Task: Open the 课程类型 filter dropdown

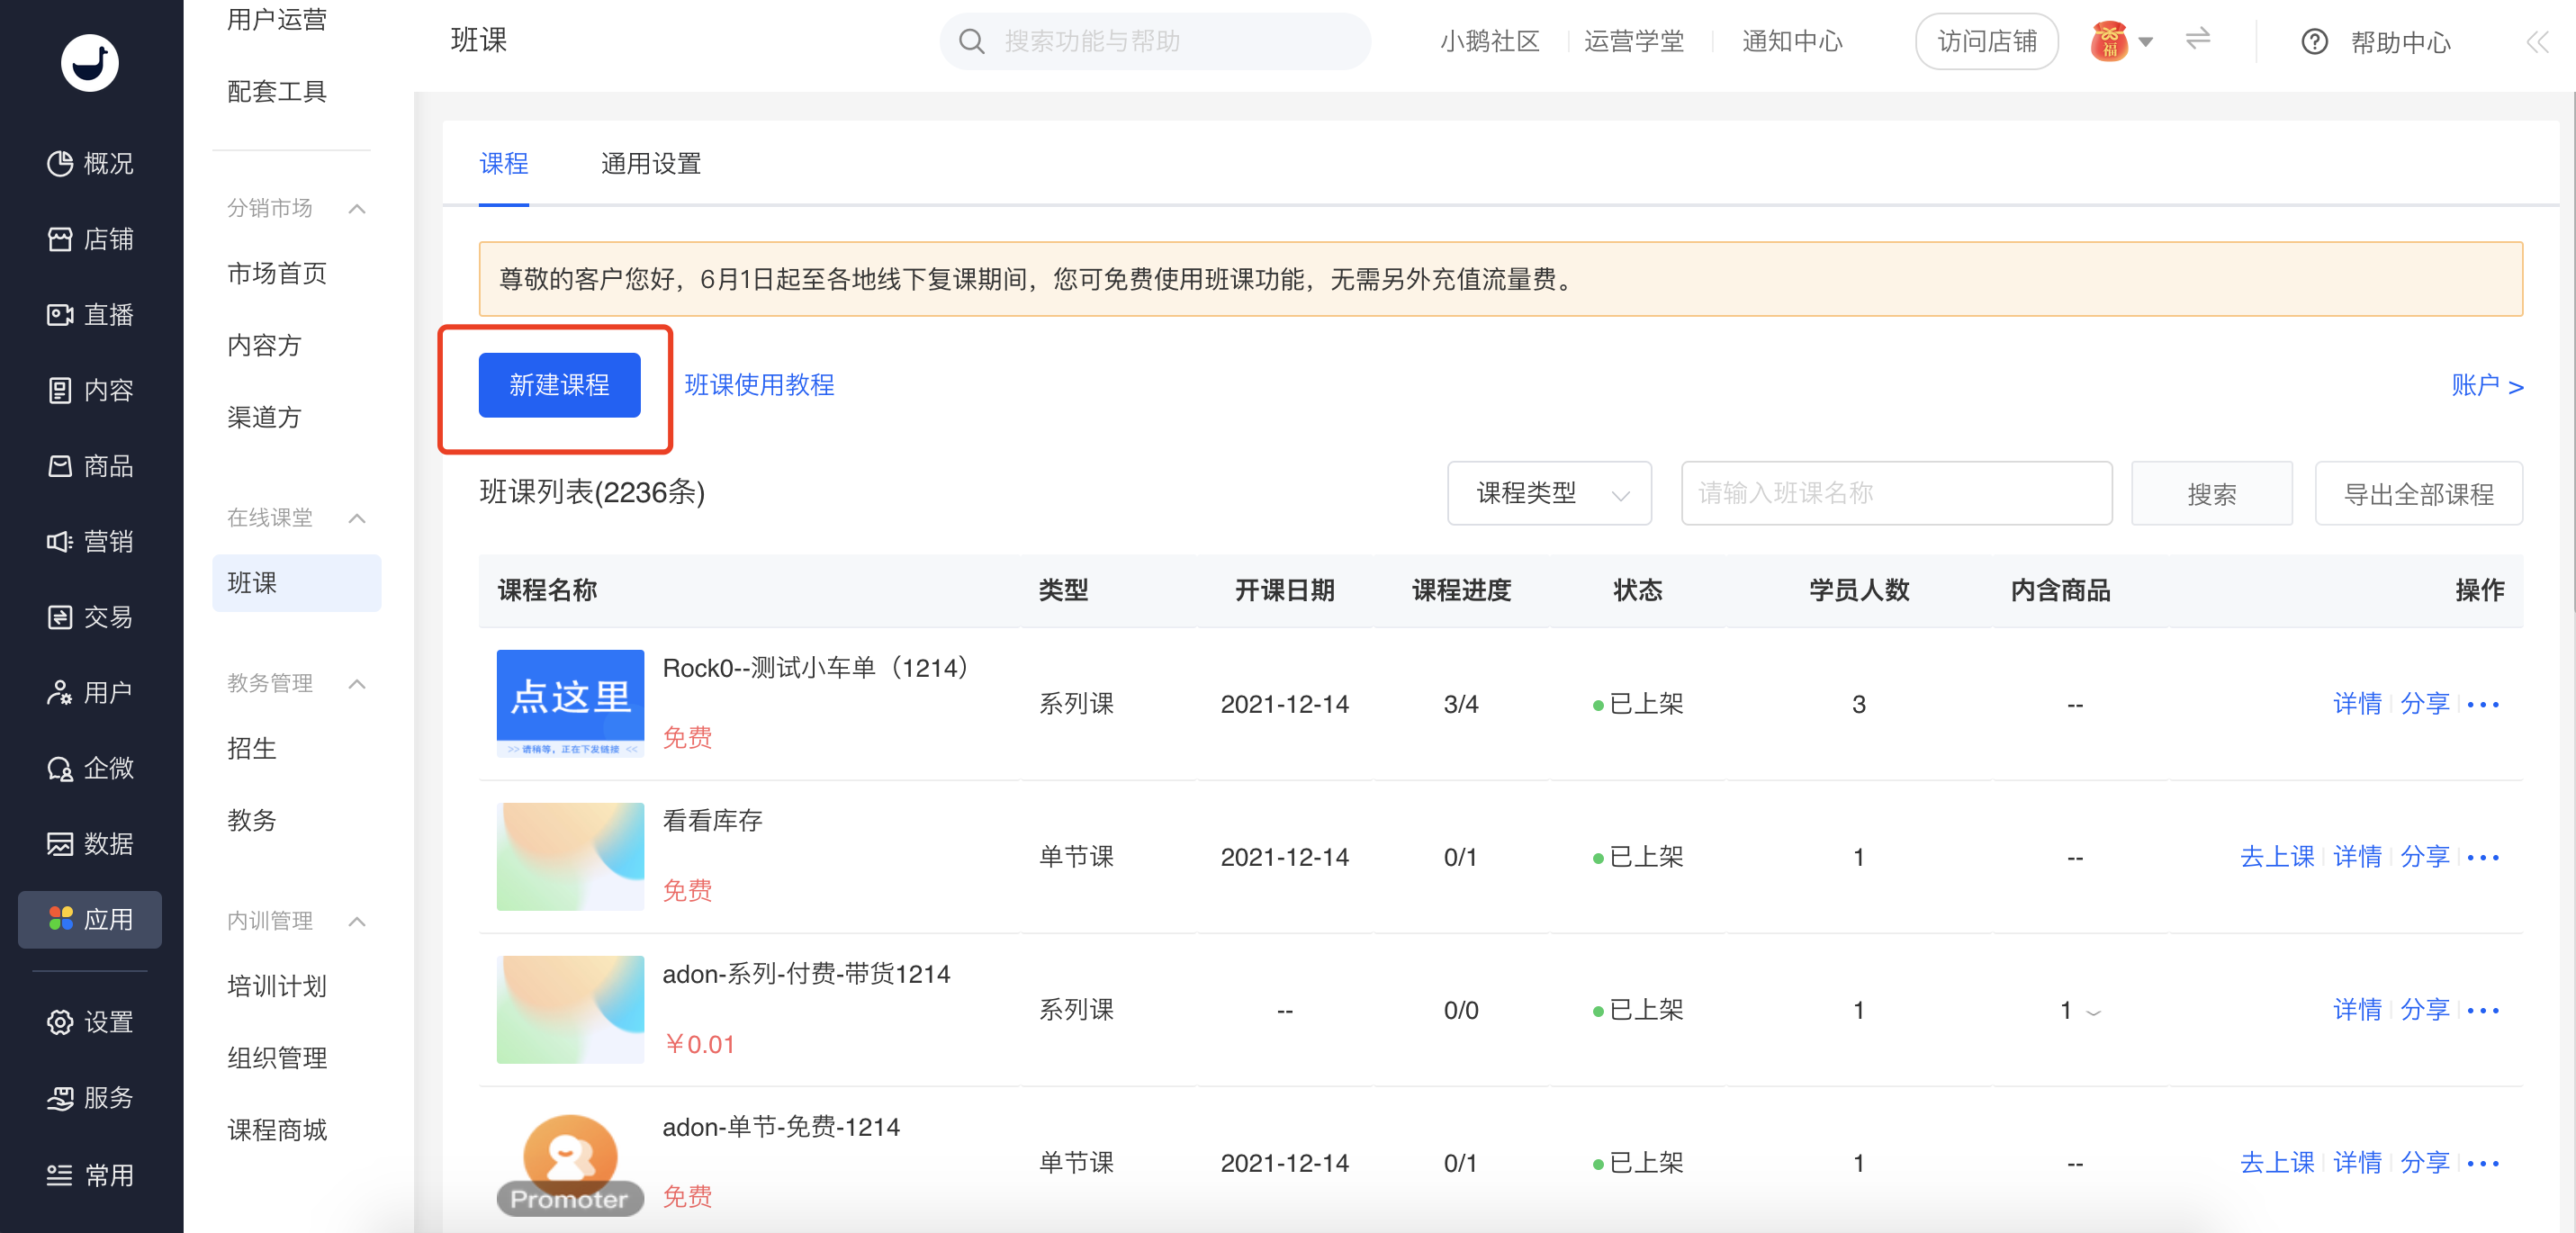Action: click(x=1549, y=493)
